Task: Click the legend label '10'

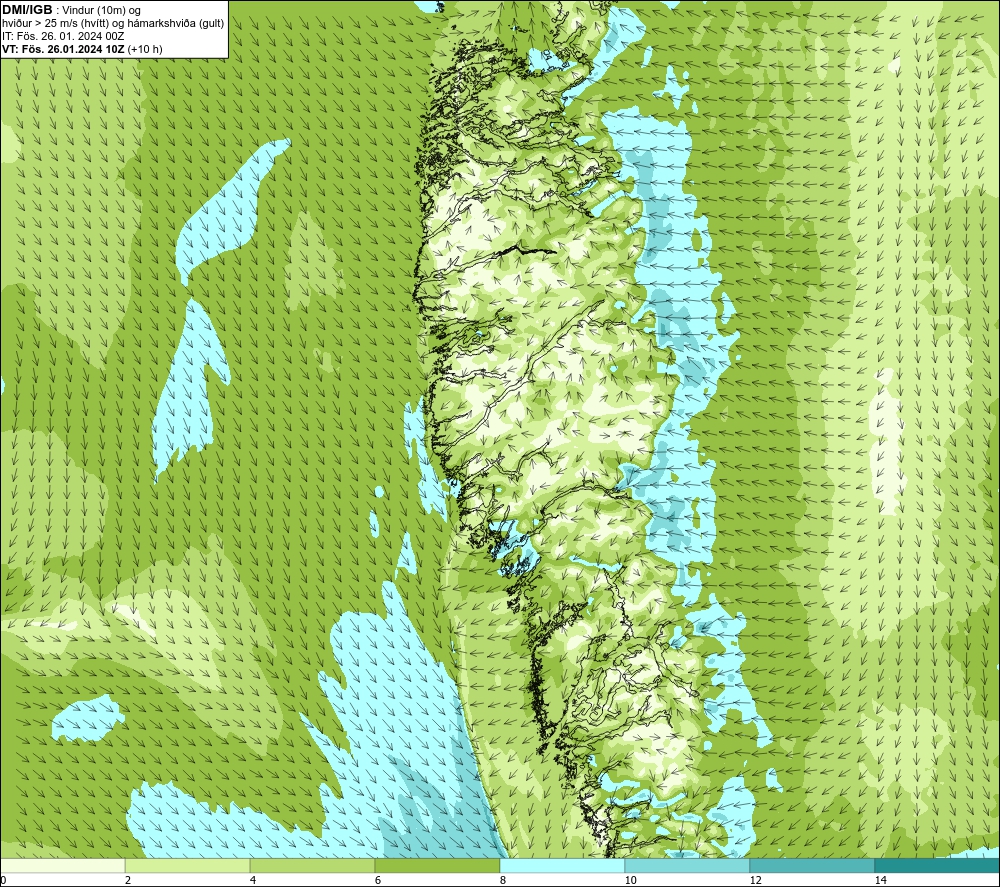Action: click(x=630, y=881)
